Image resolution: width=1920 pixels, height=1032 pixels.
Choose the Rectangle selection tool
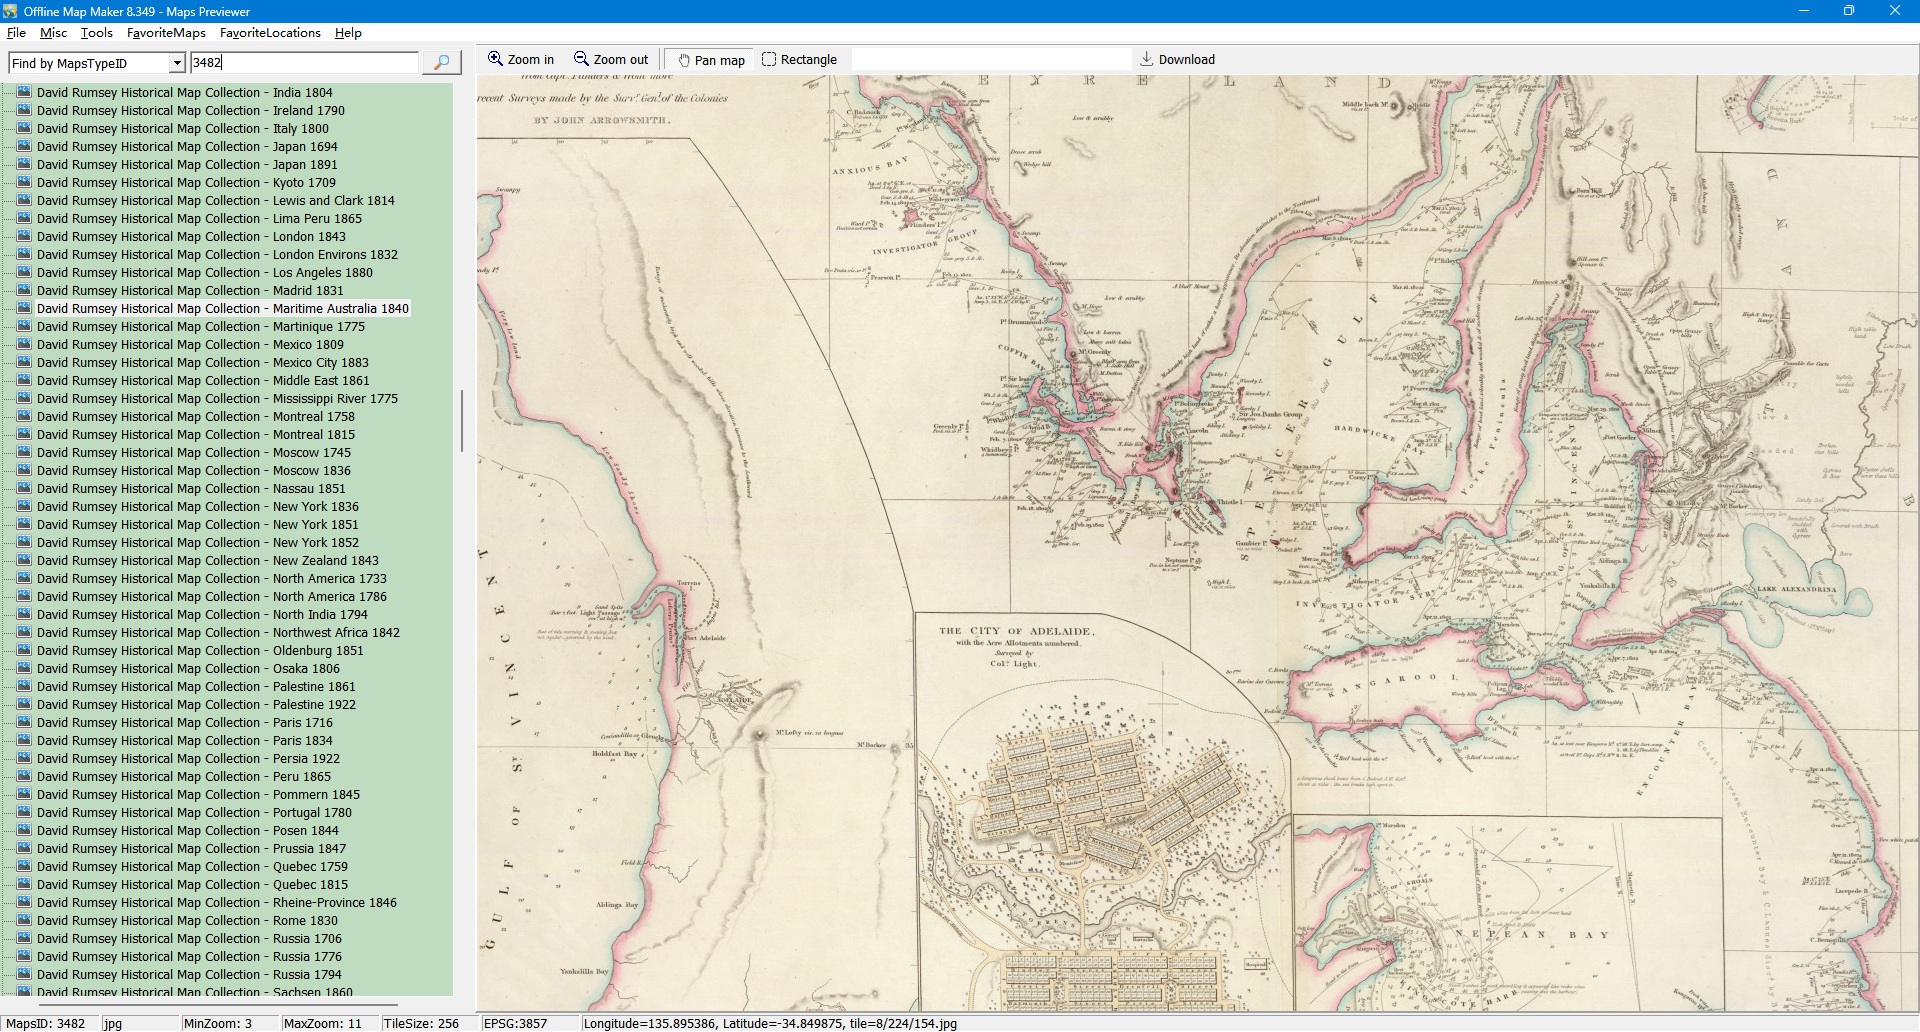click(799, 60)
